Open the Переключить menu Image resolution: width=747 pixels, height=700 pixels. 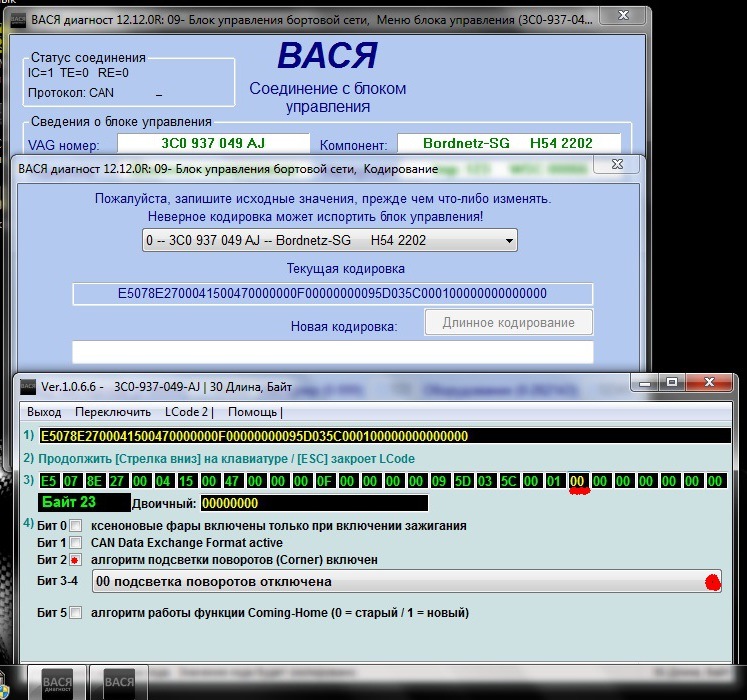click(x=113, y=412)
